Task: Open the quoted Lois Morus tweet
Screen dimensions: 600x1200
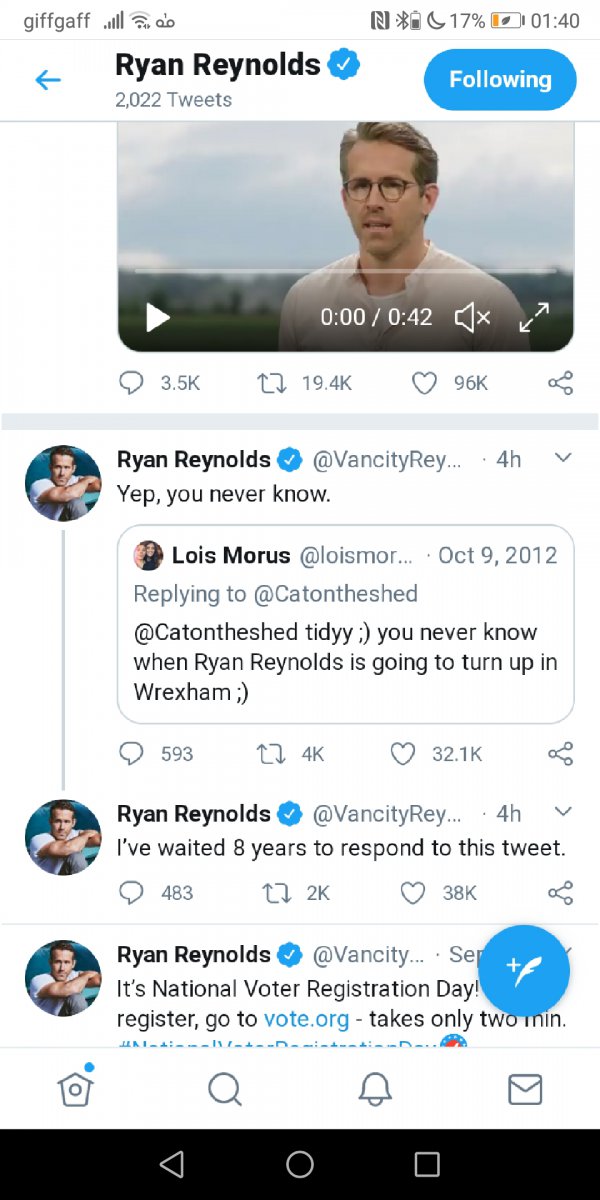Action: [x=345, y=622]
